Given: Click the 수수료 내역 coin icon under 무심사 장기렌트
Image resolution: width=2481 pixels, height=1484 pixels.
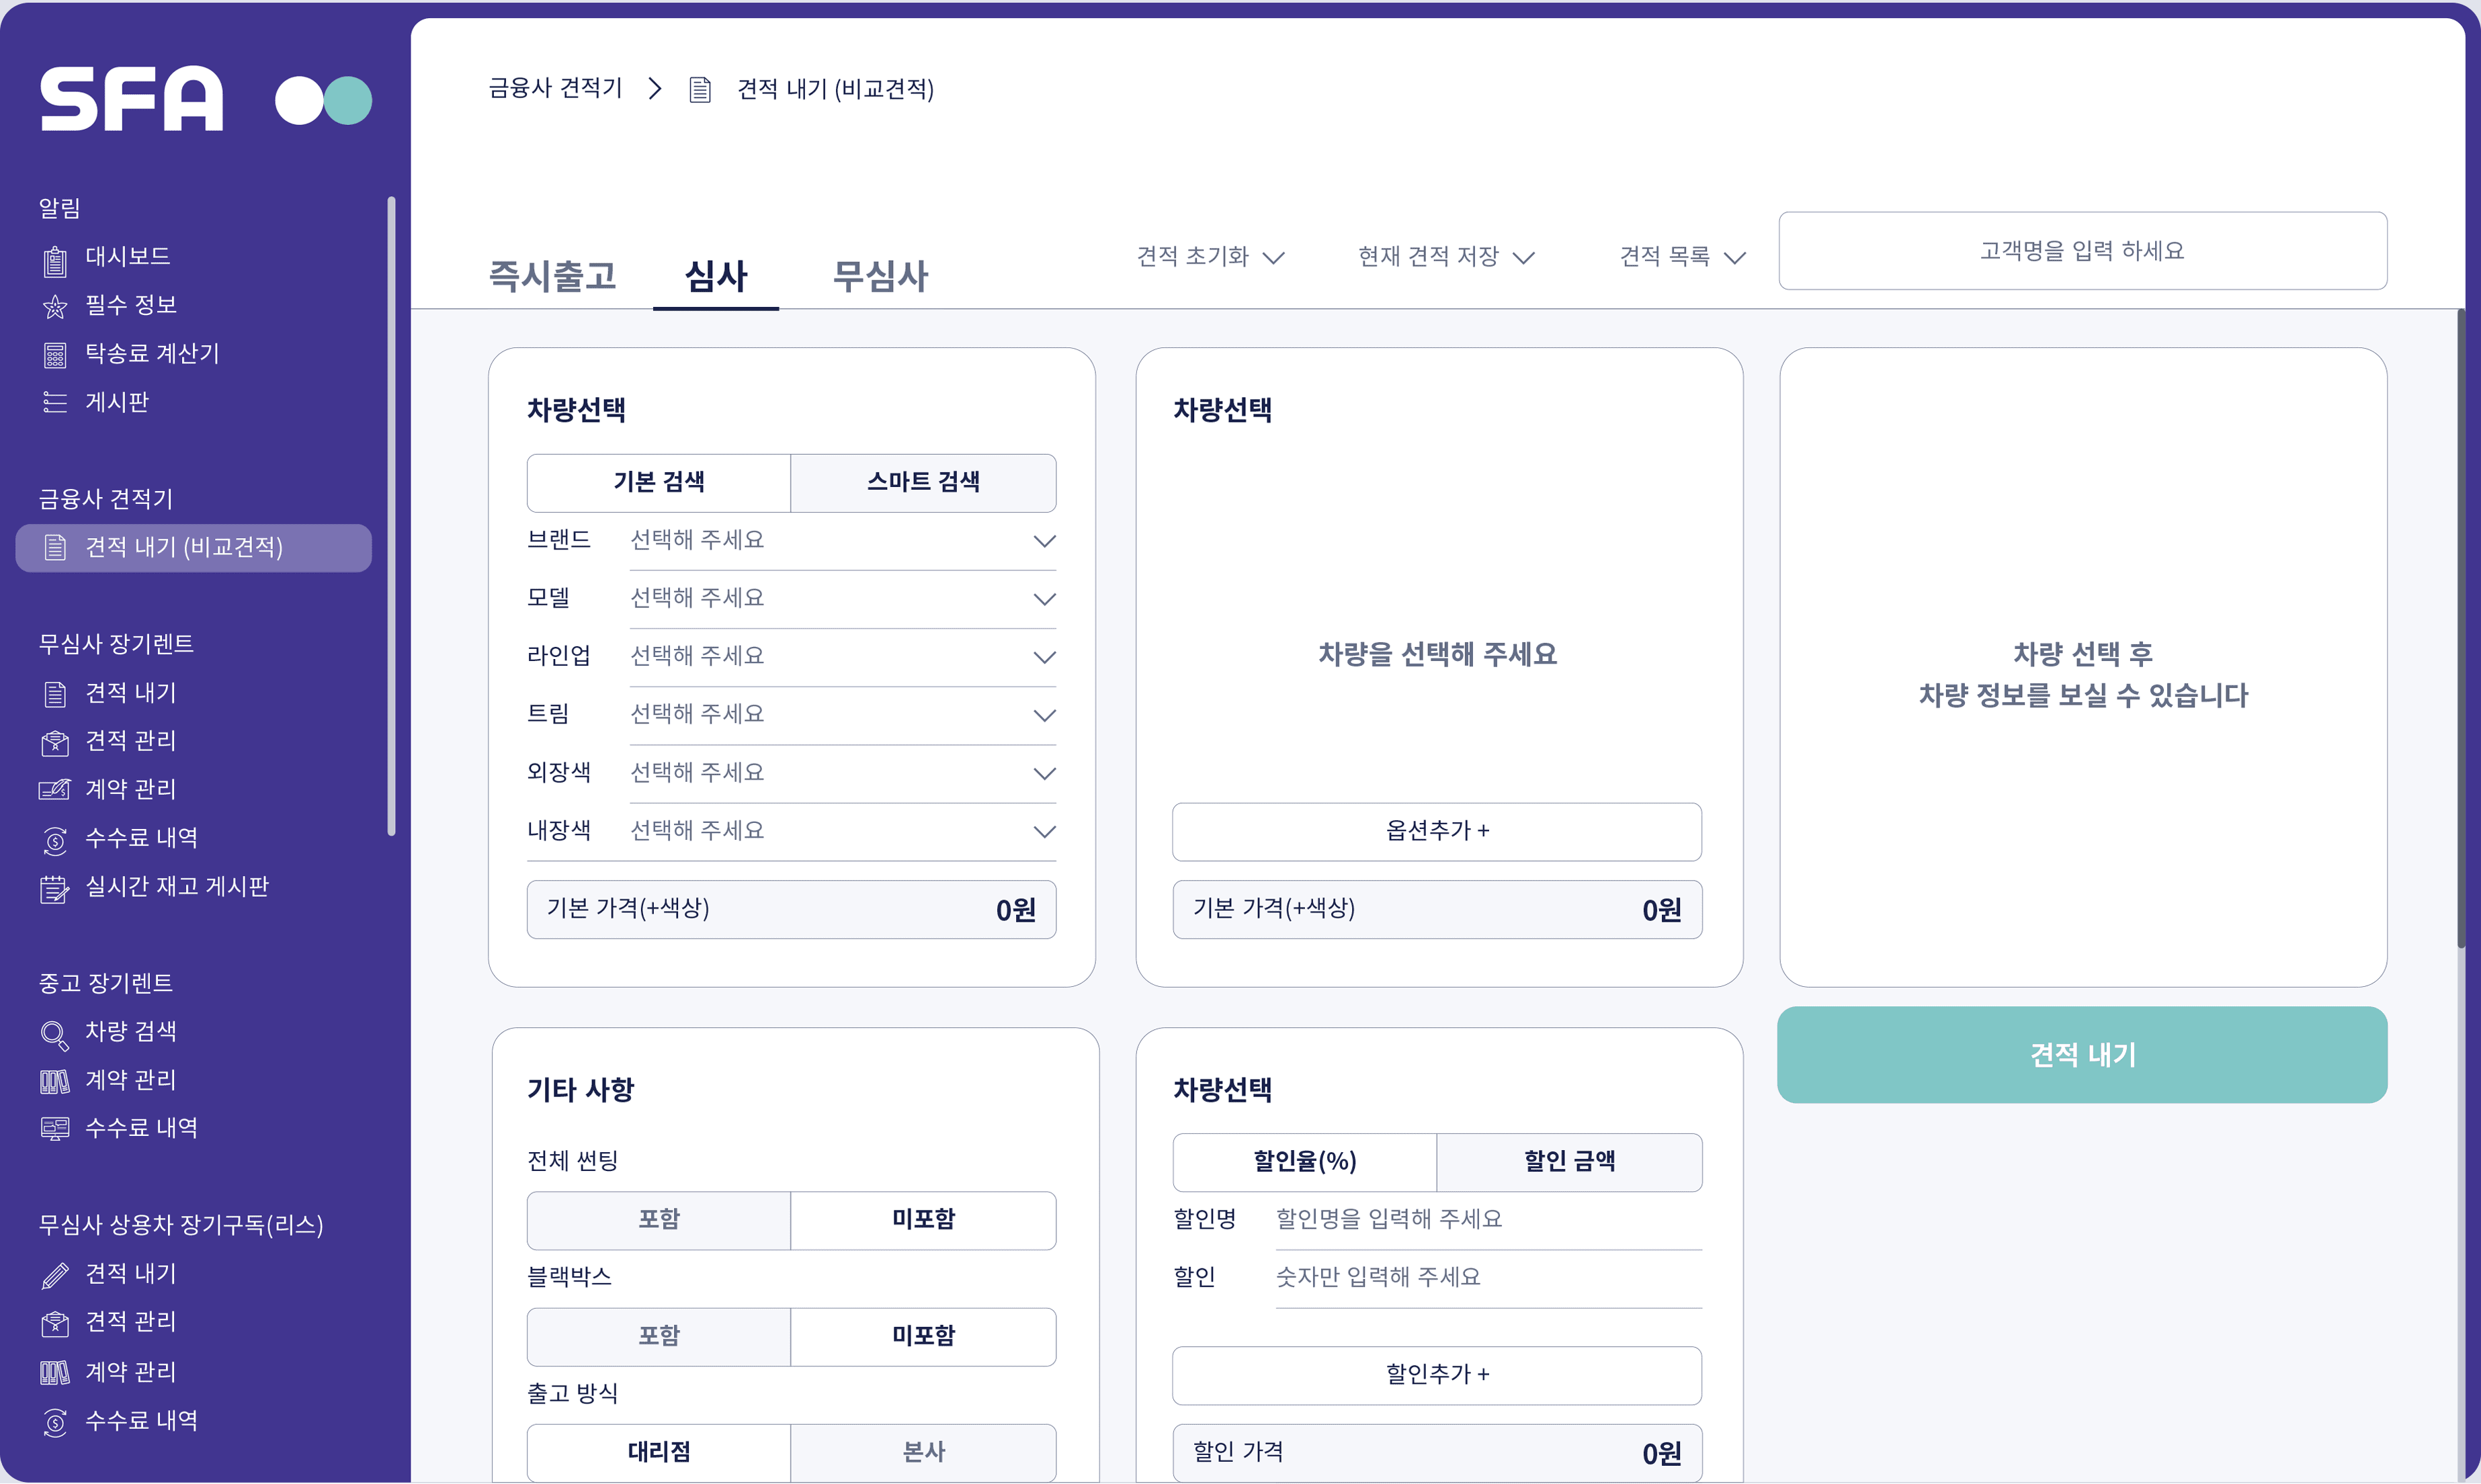Looking at the screenshot, I should click(55, 840).
